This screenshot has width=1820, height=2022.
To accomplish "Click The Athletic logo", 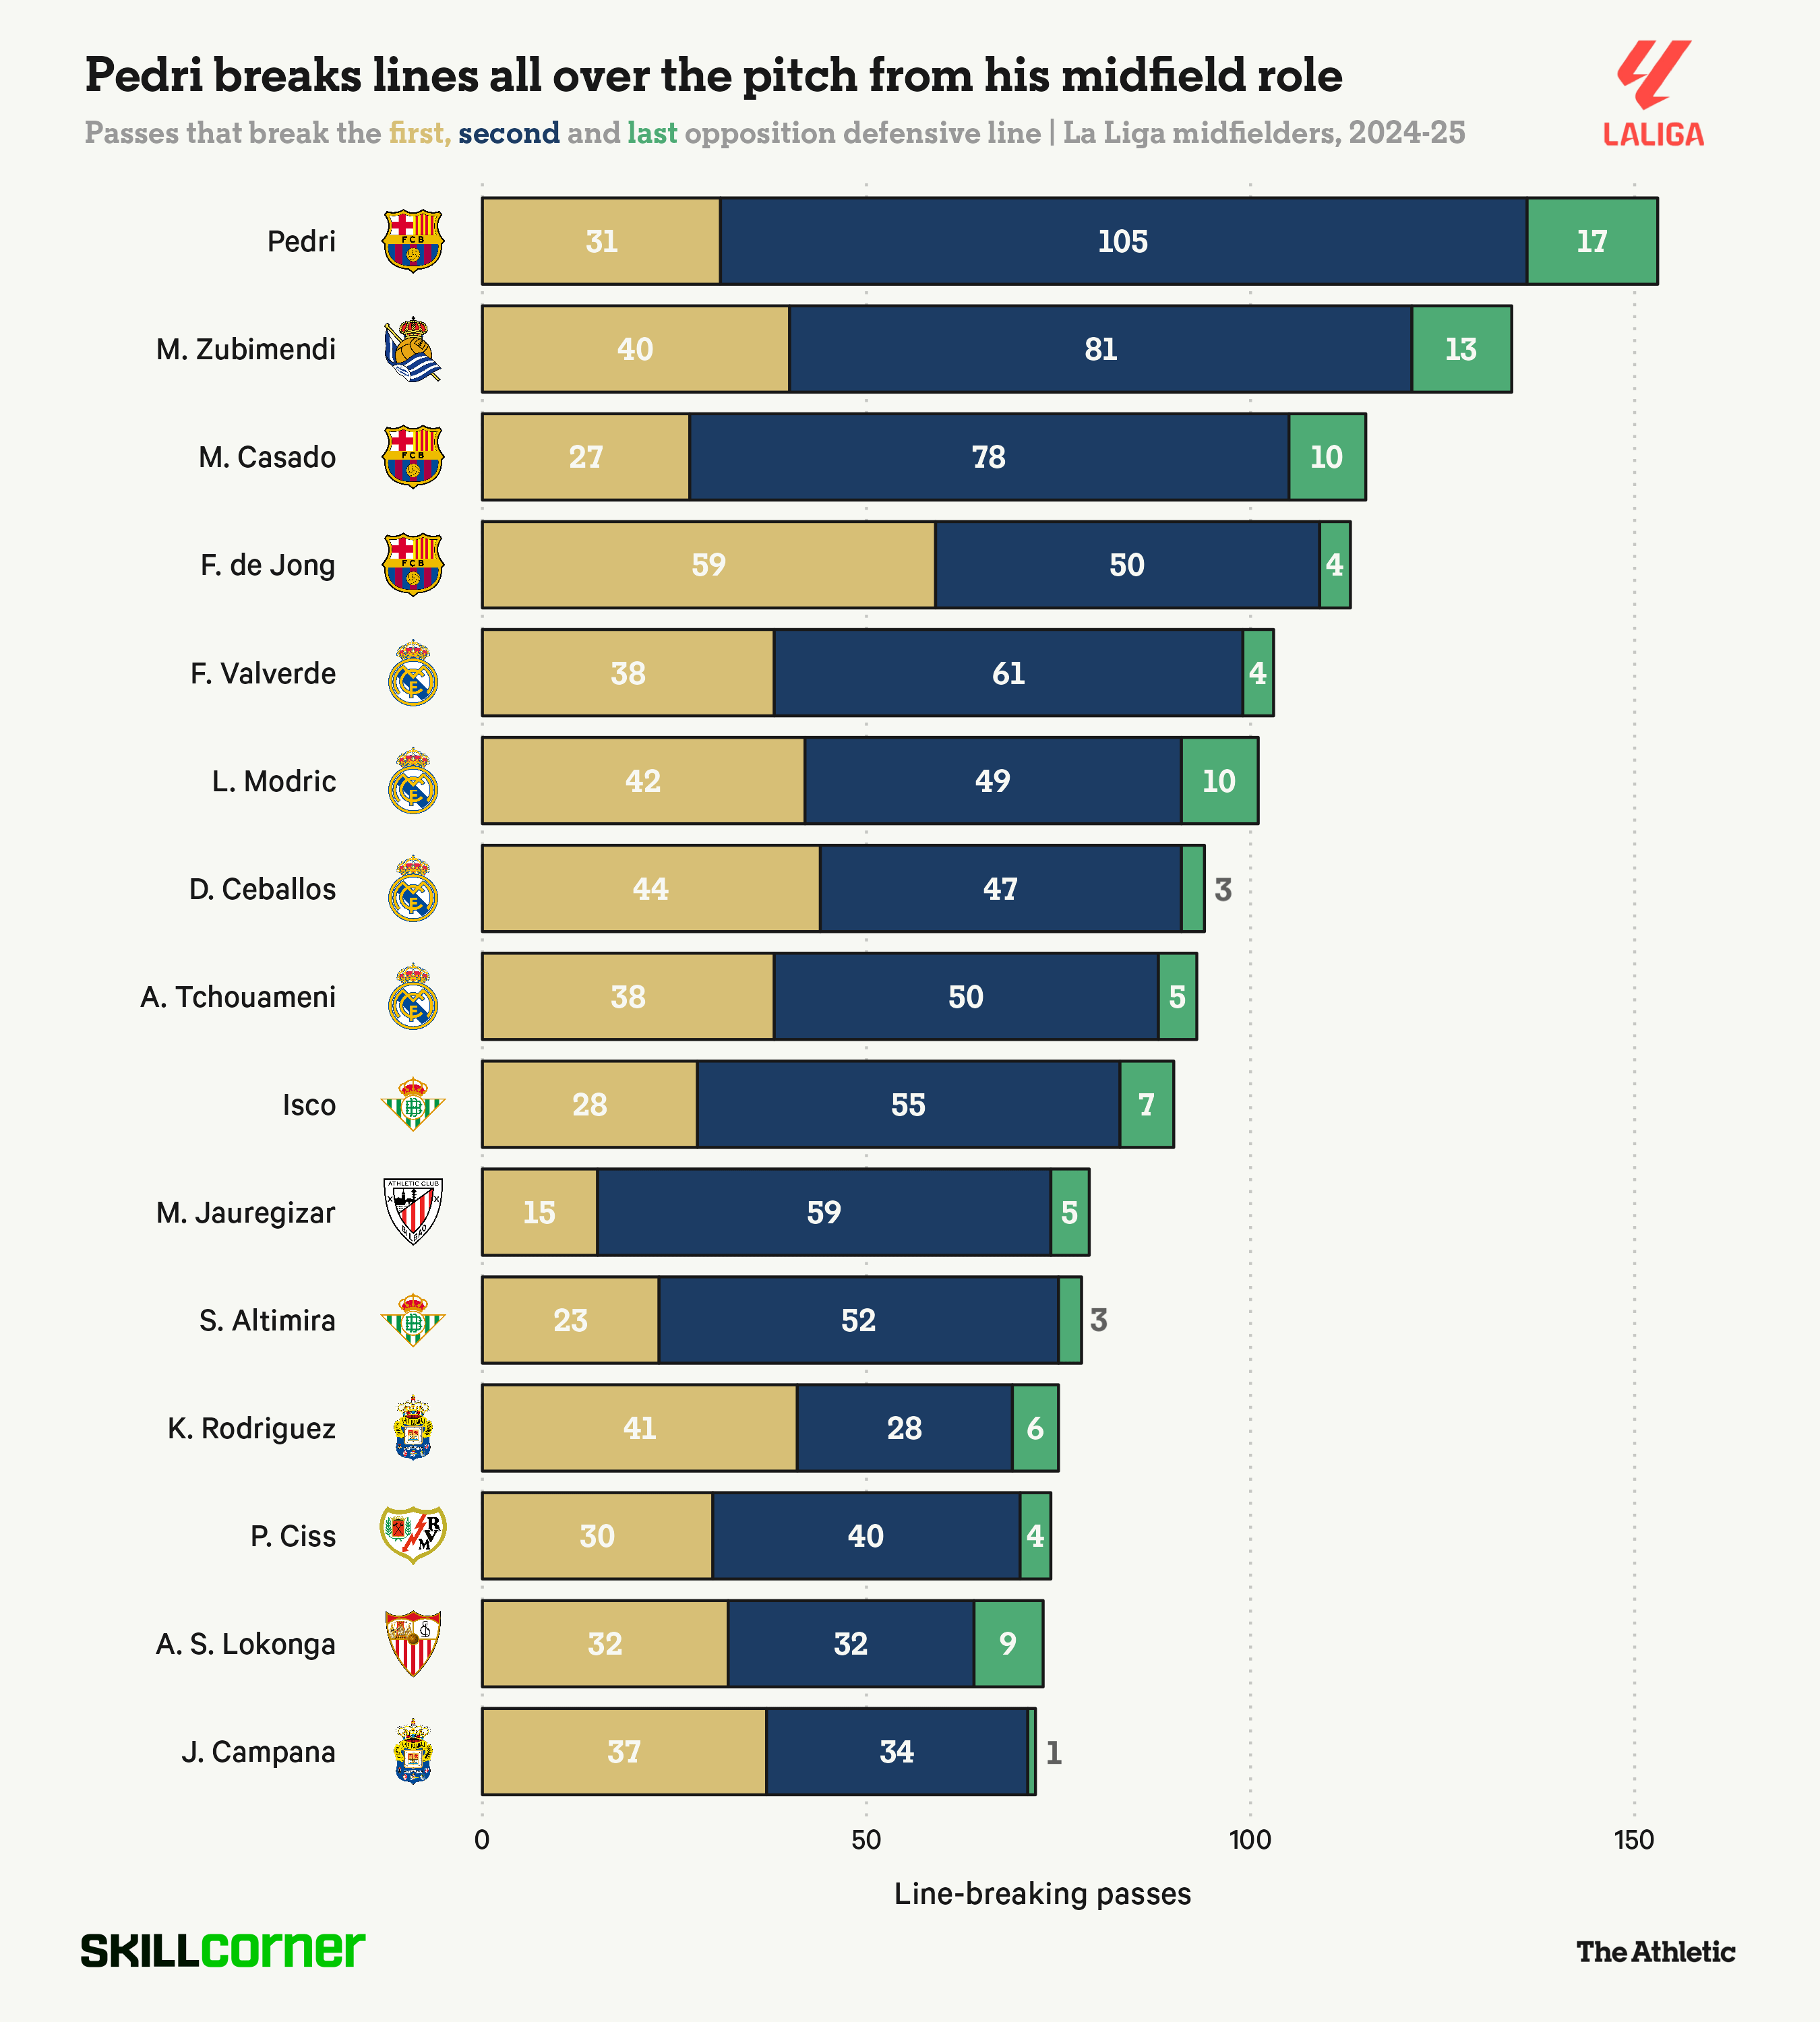I will tap(1655, 1951).
